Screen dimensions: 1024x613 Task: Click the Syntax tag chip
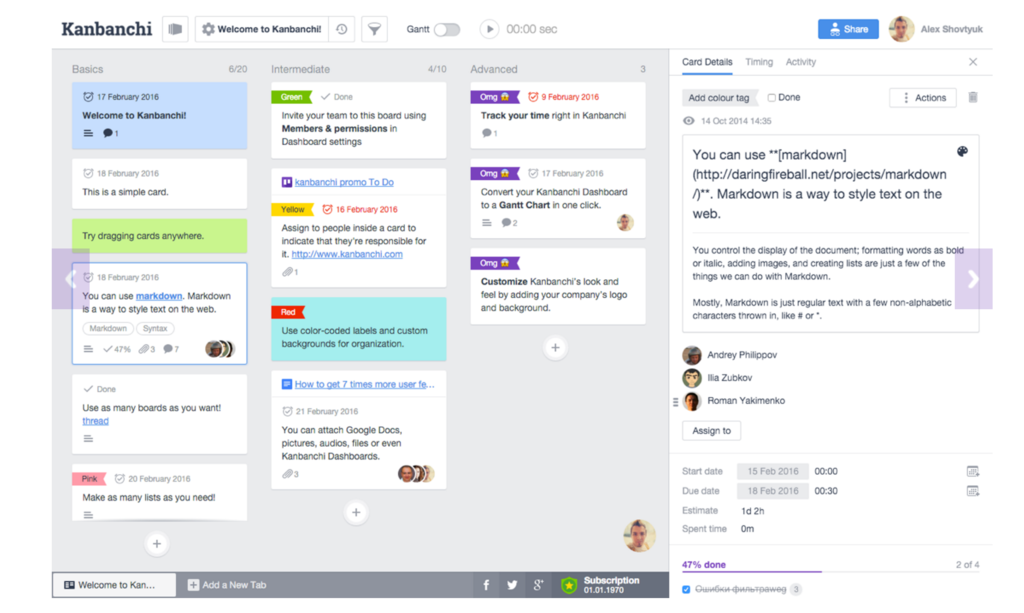point(155,328)
